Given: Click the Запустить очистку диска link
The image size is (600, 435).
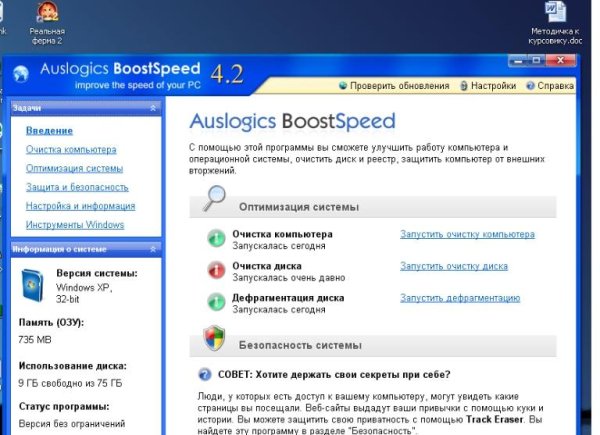Looking at the screenshot, I should click(454, 266).
